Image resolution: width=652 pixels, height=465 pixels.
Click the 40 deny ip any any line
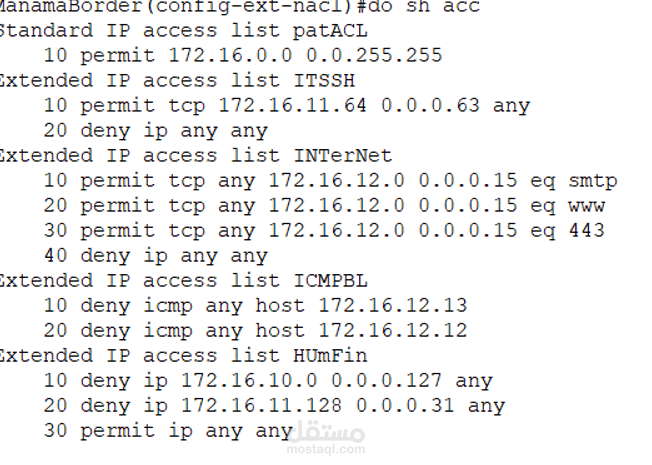(156, 256)
